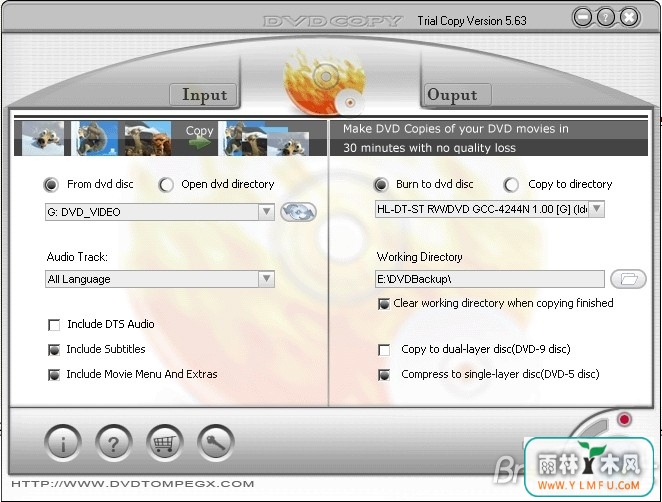
Task: Click the E:\DVDBackup\ working directory field
Action: tap(490, 279)
